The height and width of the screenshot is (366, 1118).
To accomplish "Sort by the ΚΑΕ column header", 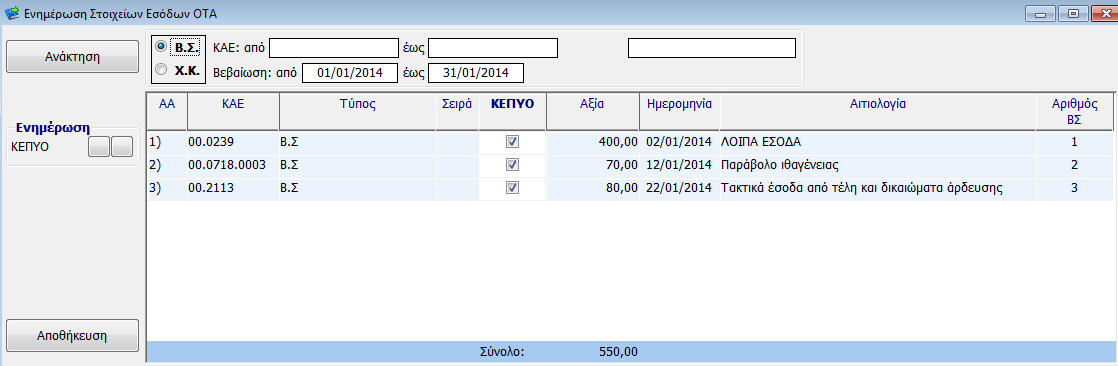I will (x=233, y=111).
